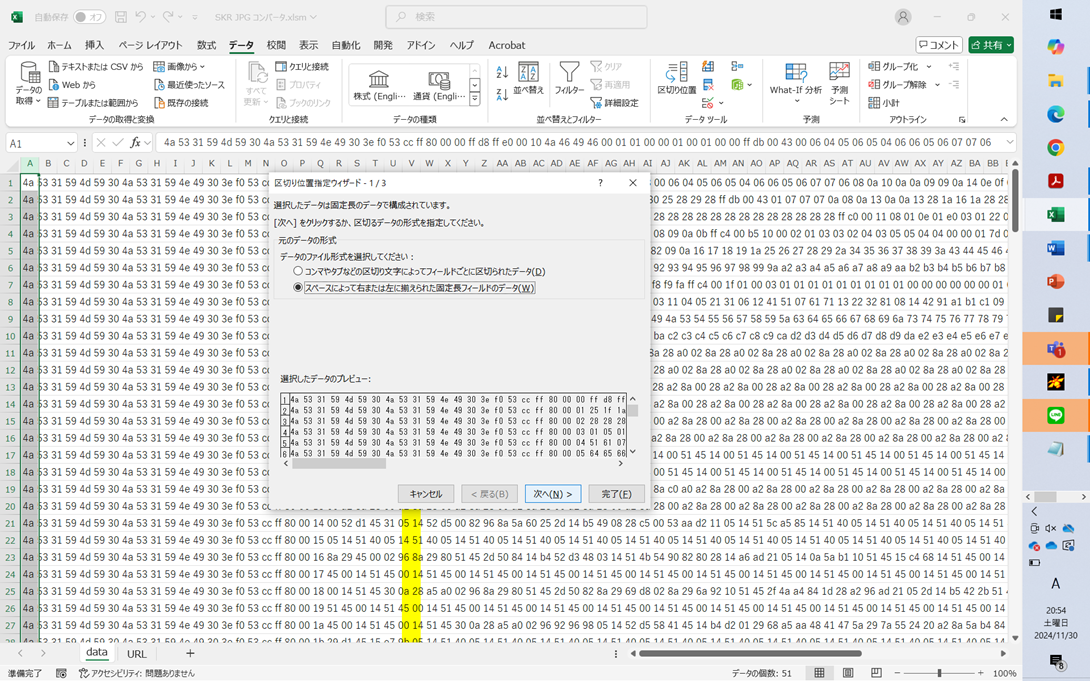Switch to the 挿入 tab
The height and width of the screenshot is (681, 1090).
pyautogui.click(x=95, y=45)
